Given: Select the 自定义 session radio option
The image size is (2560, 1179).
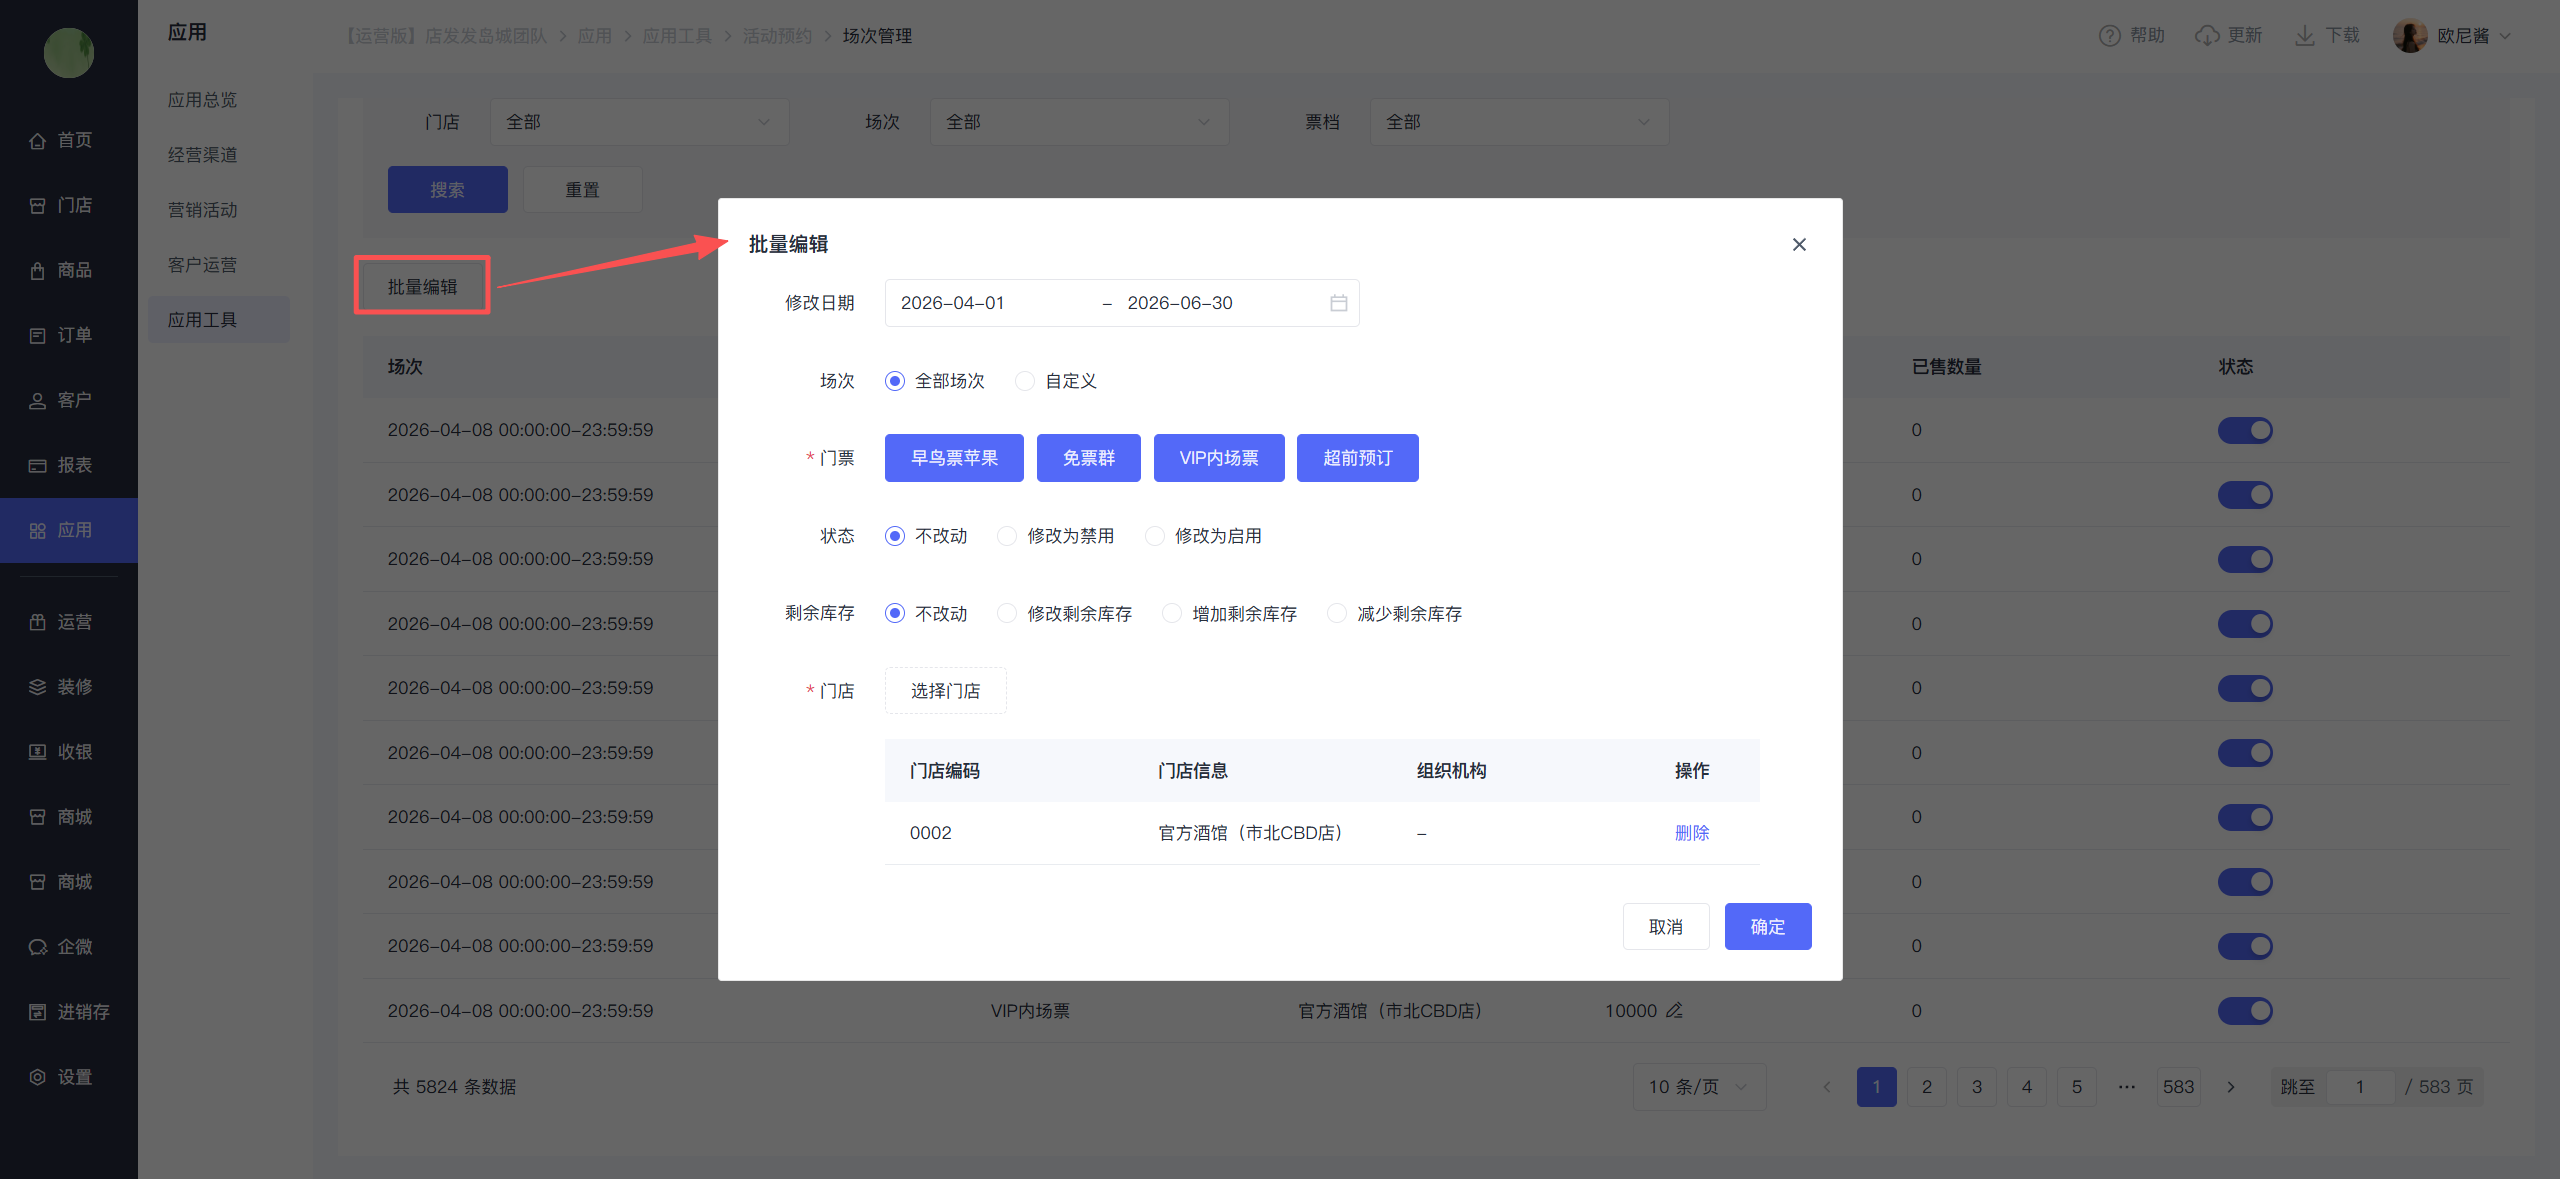Looking at the screenshot, I should 1025,381.
